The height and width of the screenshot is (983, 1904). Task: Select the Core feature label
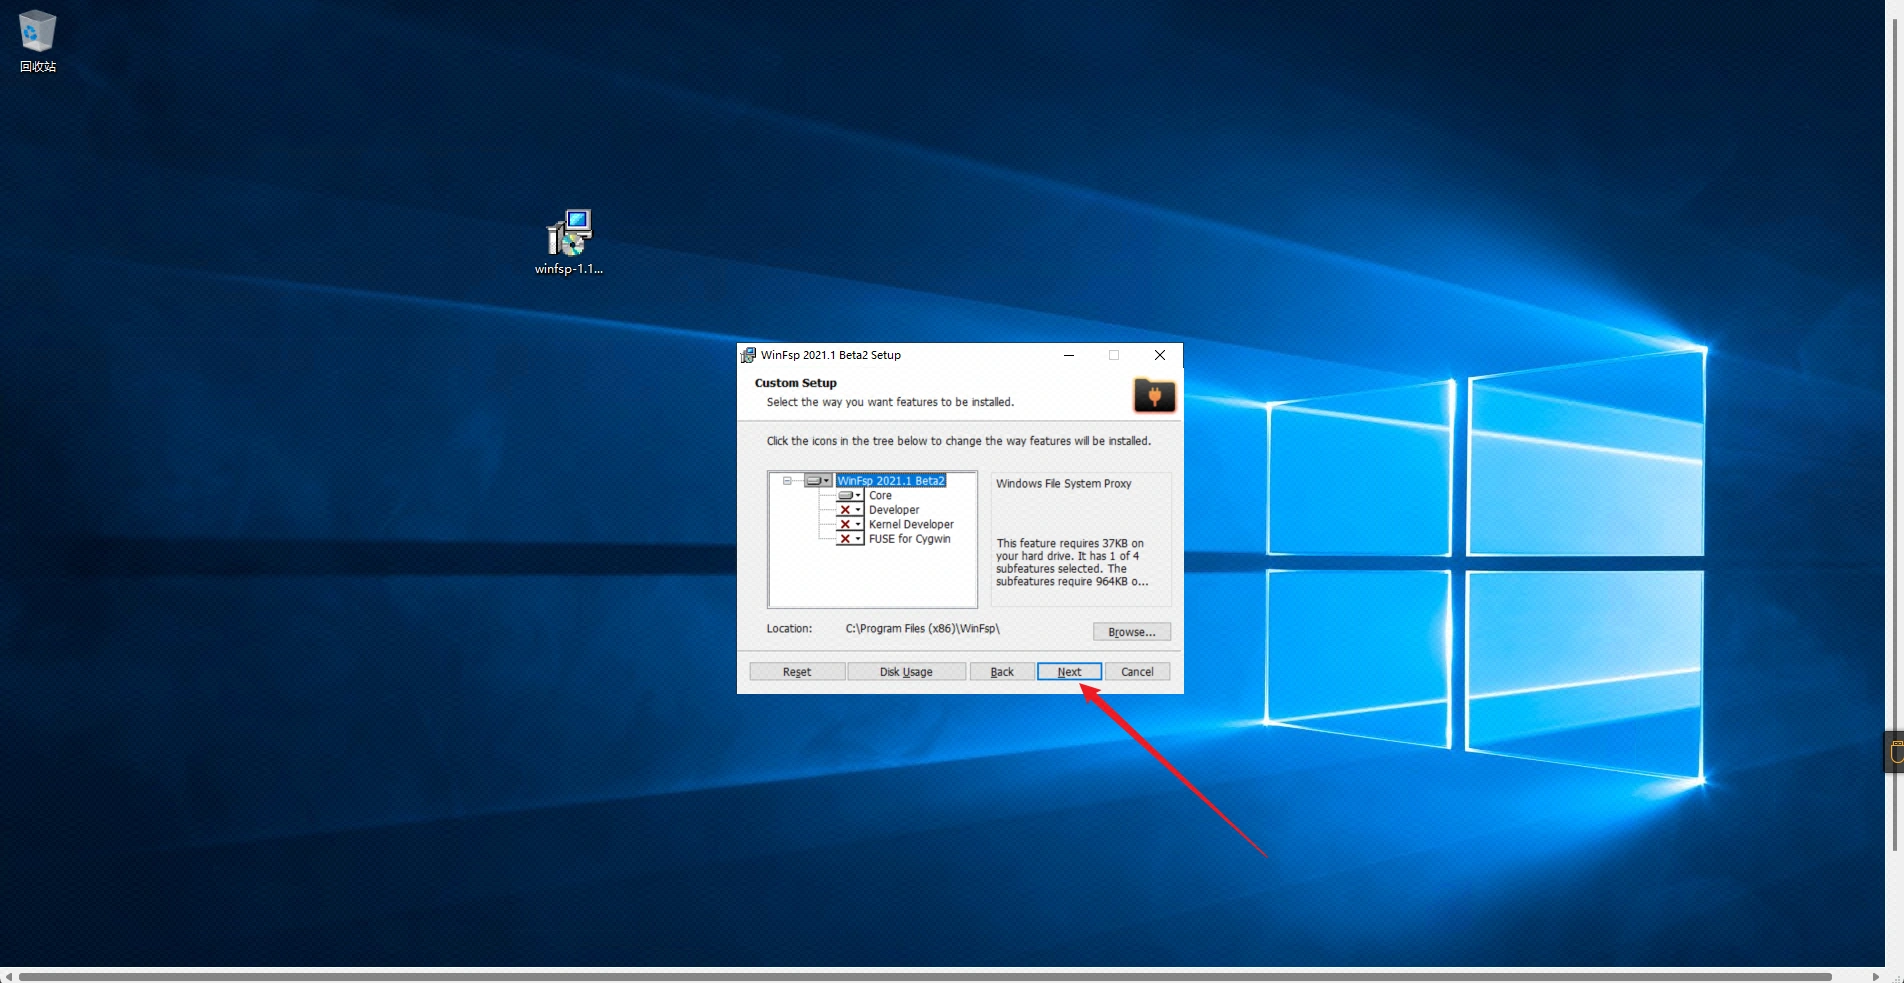click(x=880, y=496)
